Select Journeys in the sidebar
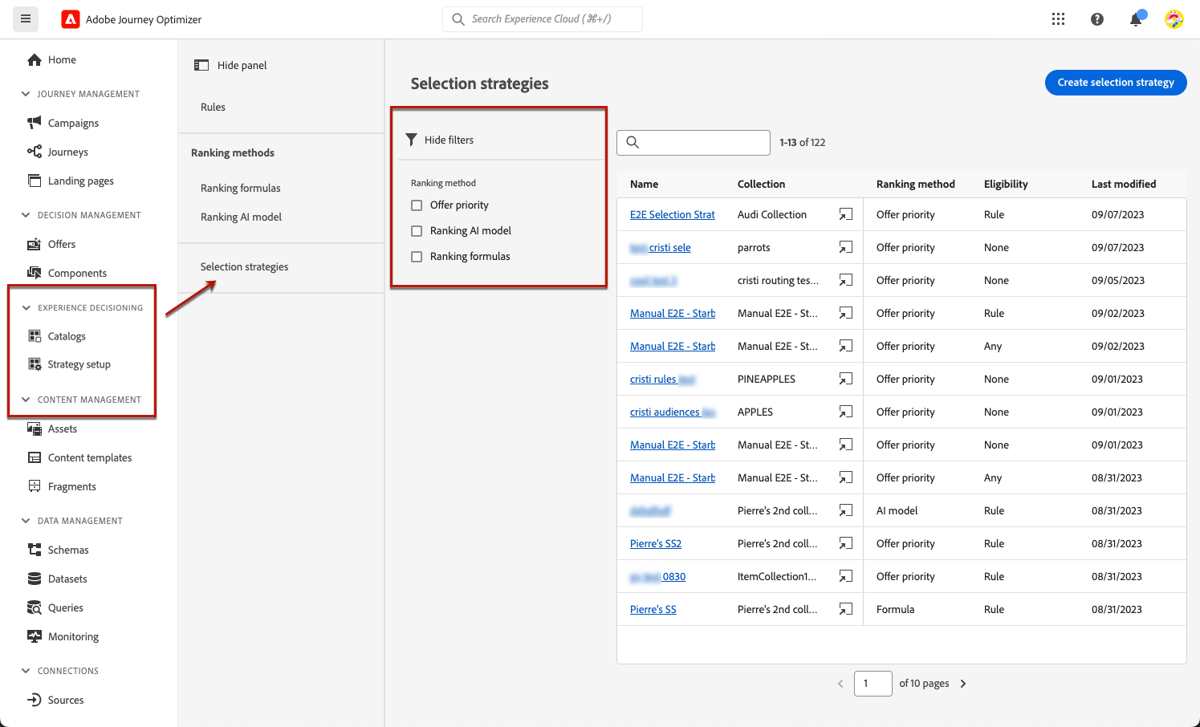The height and width of the screenshot is (727, 1200). click(66, 151)
